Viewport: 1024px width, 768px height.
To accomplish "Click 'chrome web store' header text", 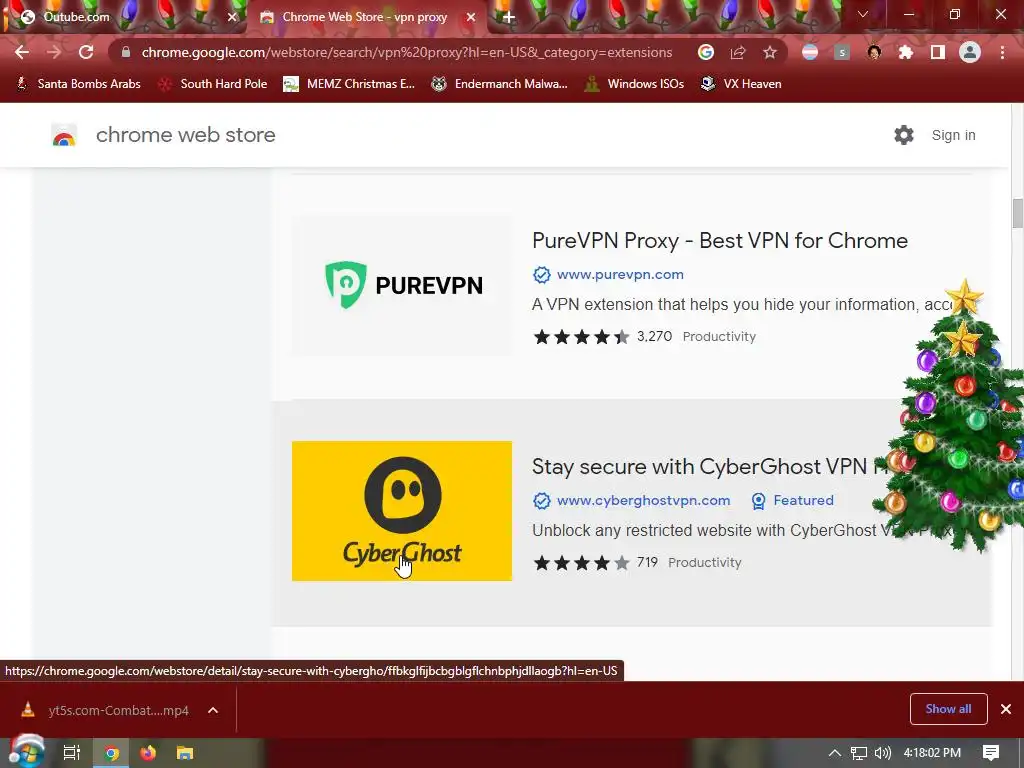I will (185, 135).
